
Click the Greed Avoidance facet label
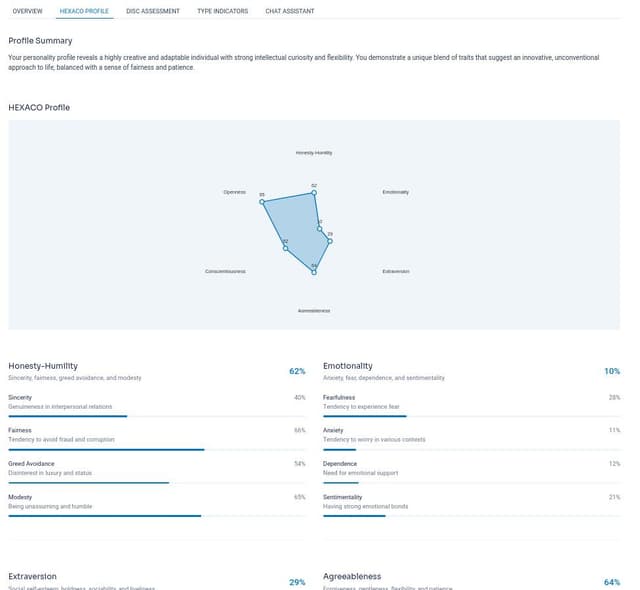pos(31,464)
